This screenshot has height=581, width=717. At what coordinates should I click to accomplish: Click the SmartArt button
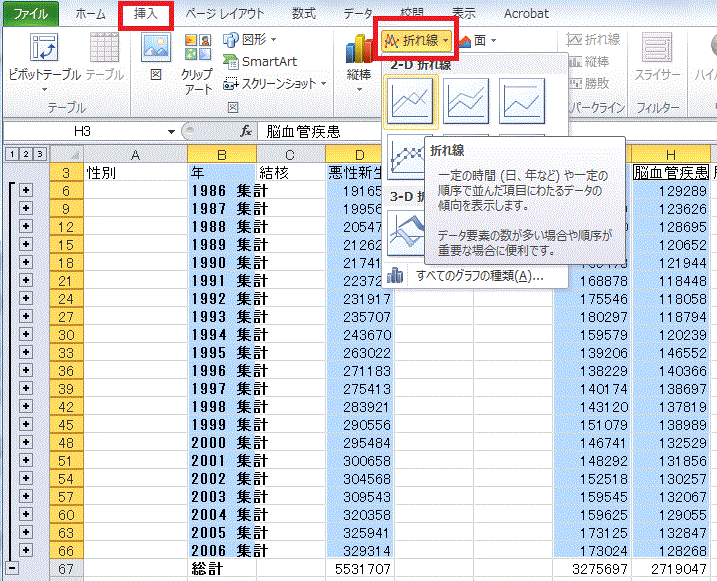point(260,61)
